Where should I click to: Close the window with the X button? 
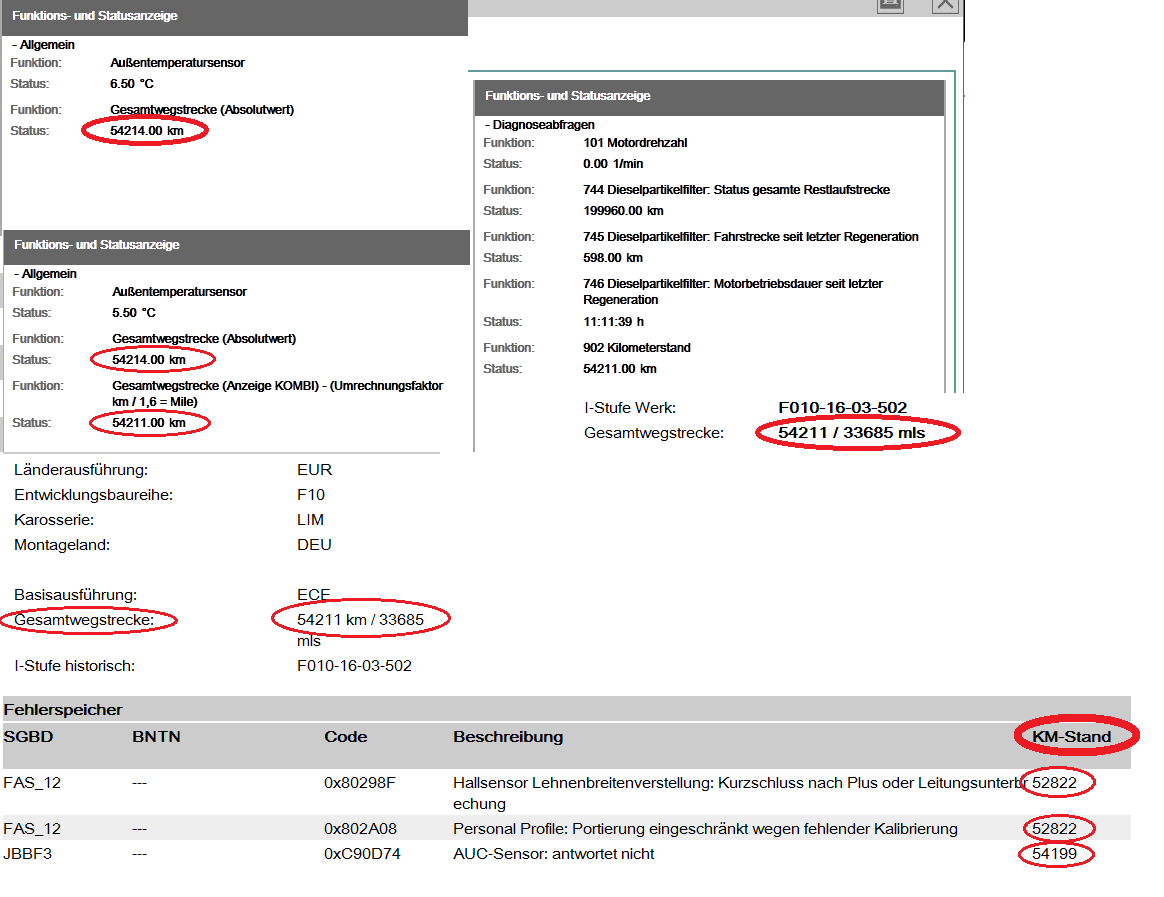pyautogui.click(x=945, y=5)
